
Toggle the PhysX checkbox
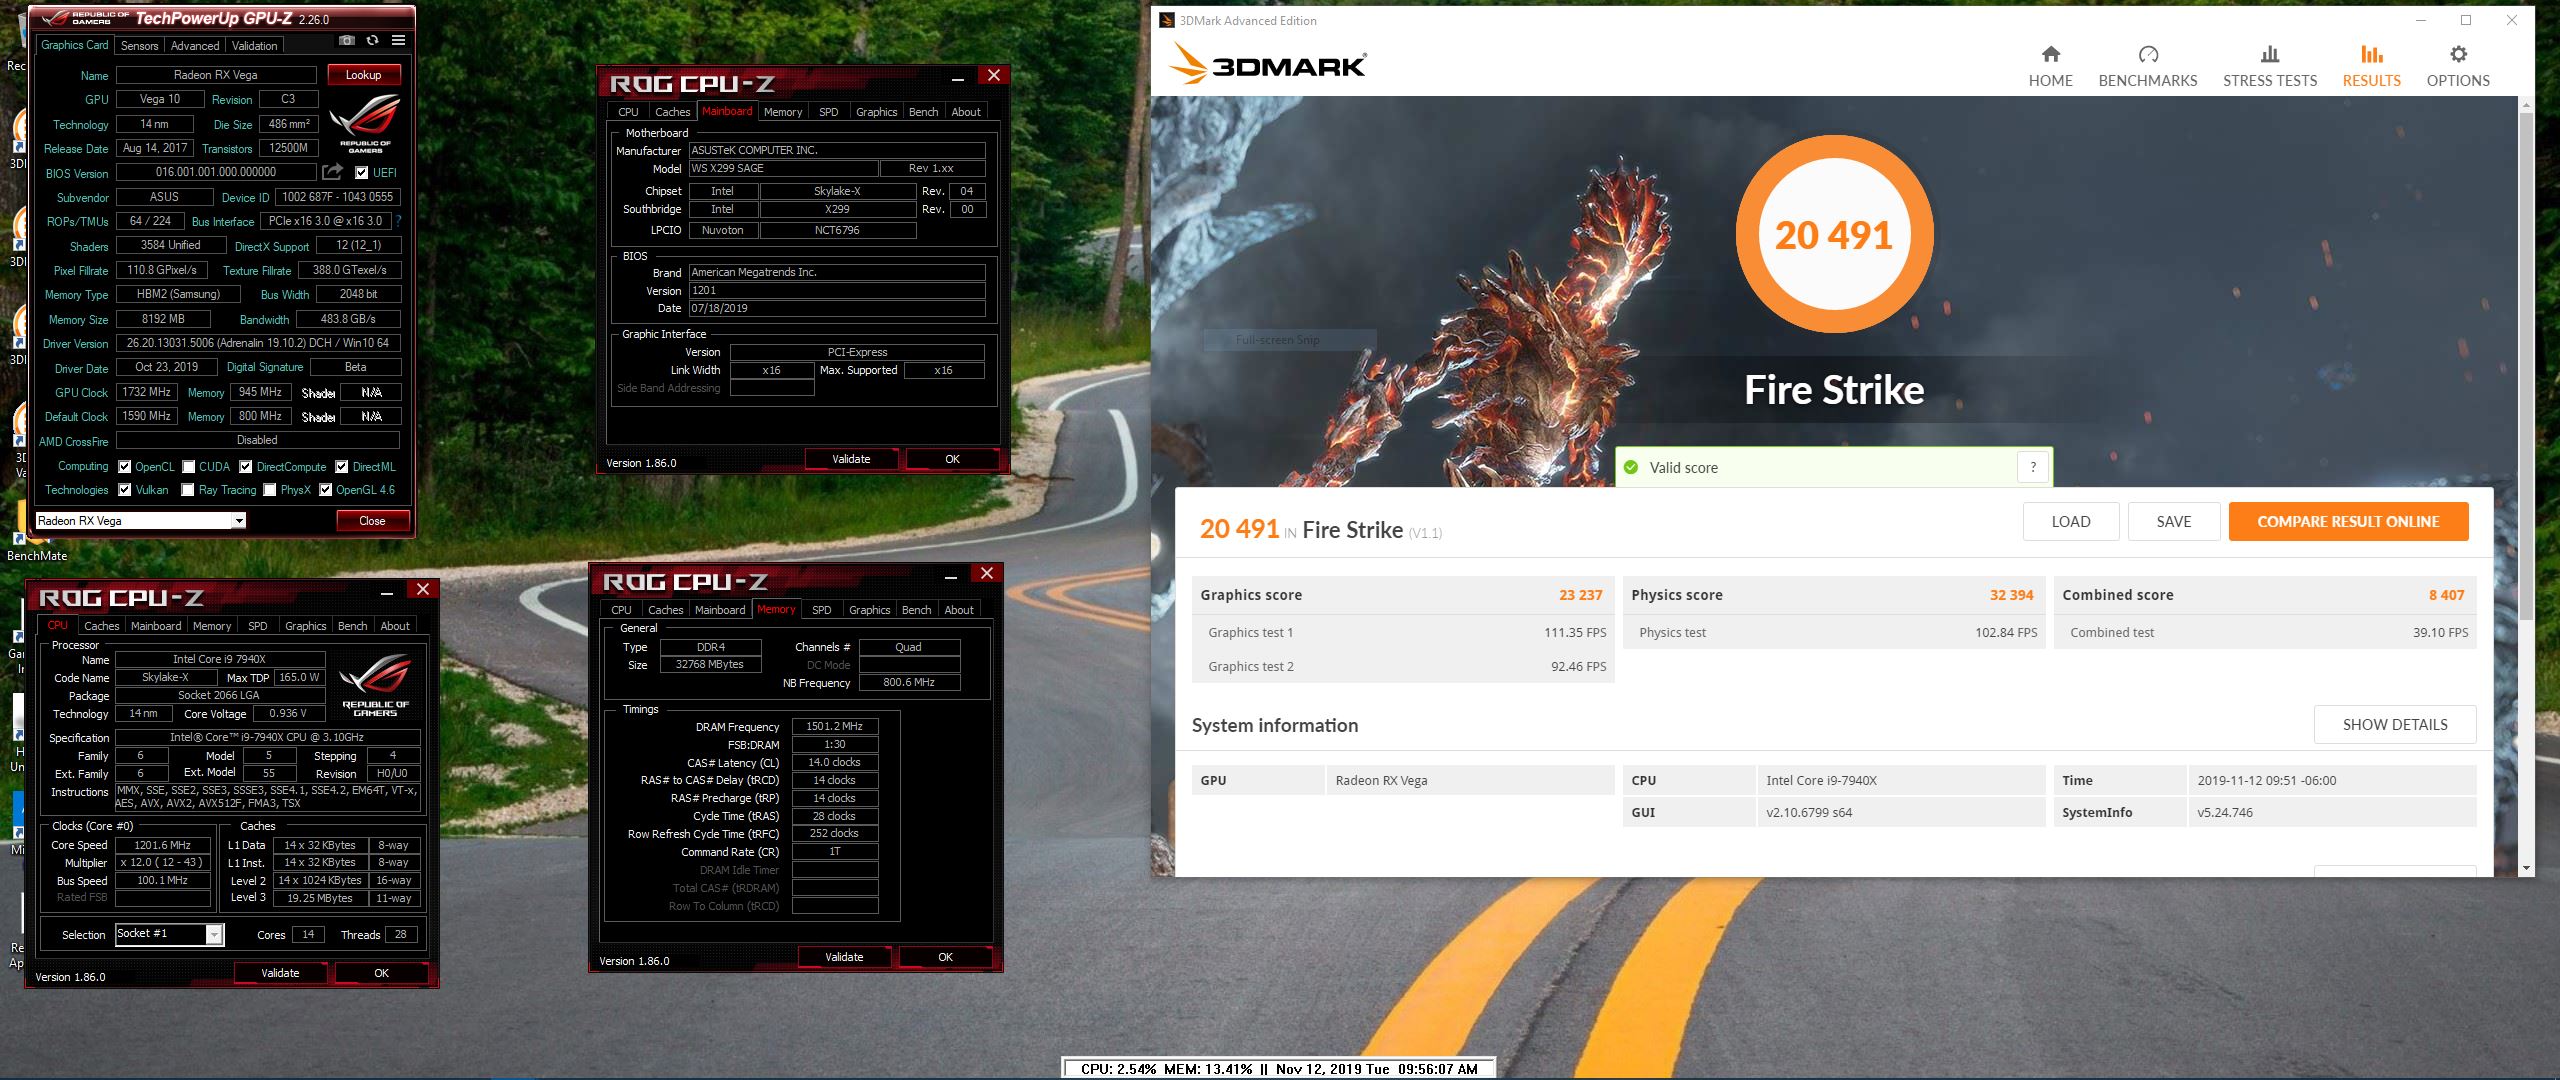(270, 490)
